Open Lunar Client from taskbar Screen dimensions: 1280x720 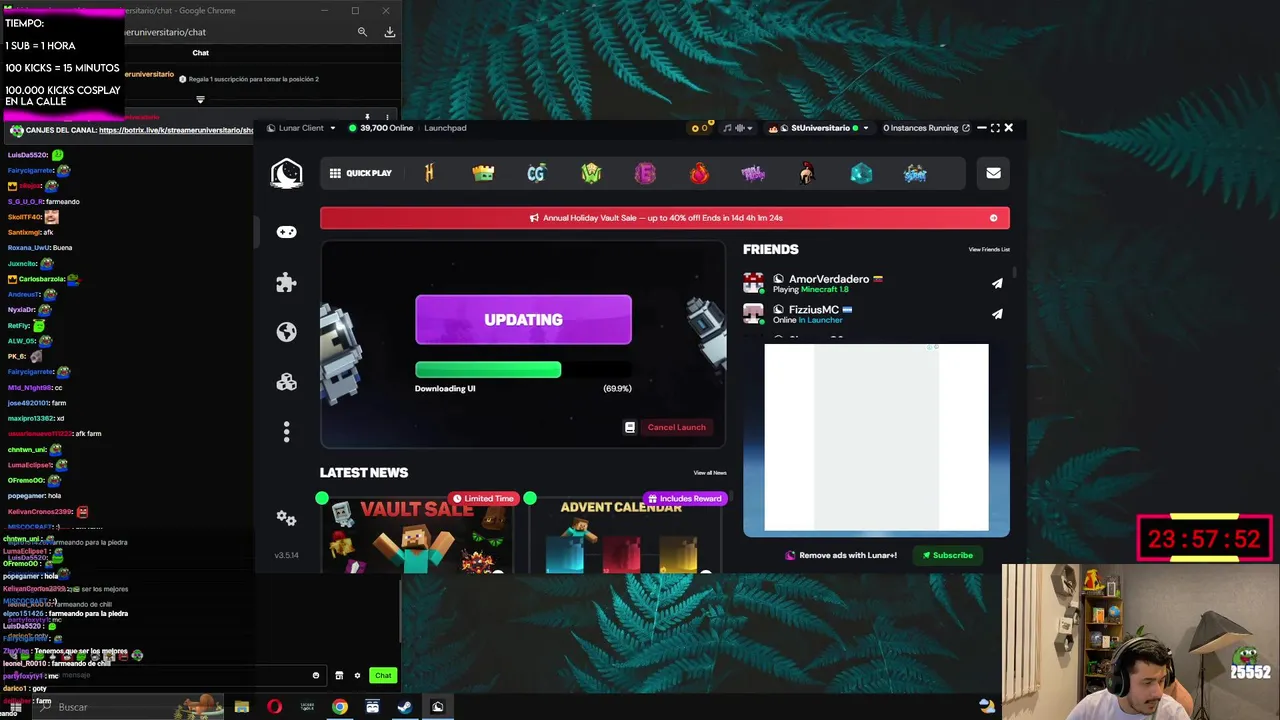[x=437, y=707]
